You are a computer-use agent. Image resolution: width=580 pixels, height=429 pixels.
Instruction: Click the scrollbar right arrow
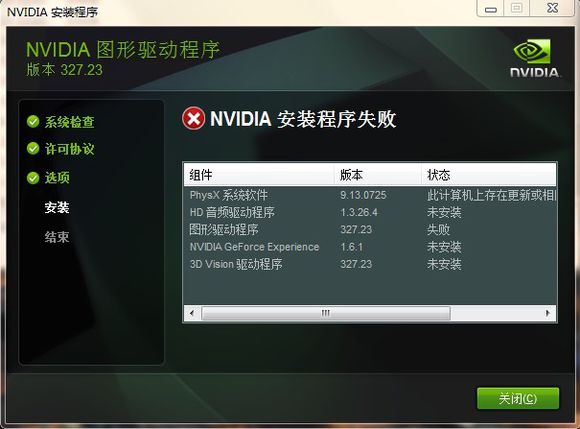click(x=547, y=314)
